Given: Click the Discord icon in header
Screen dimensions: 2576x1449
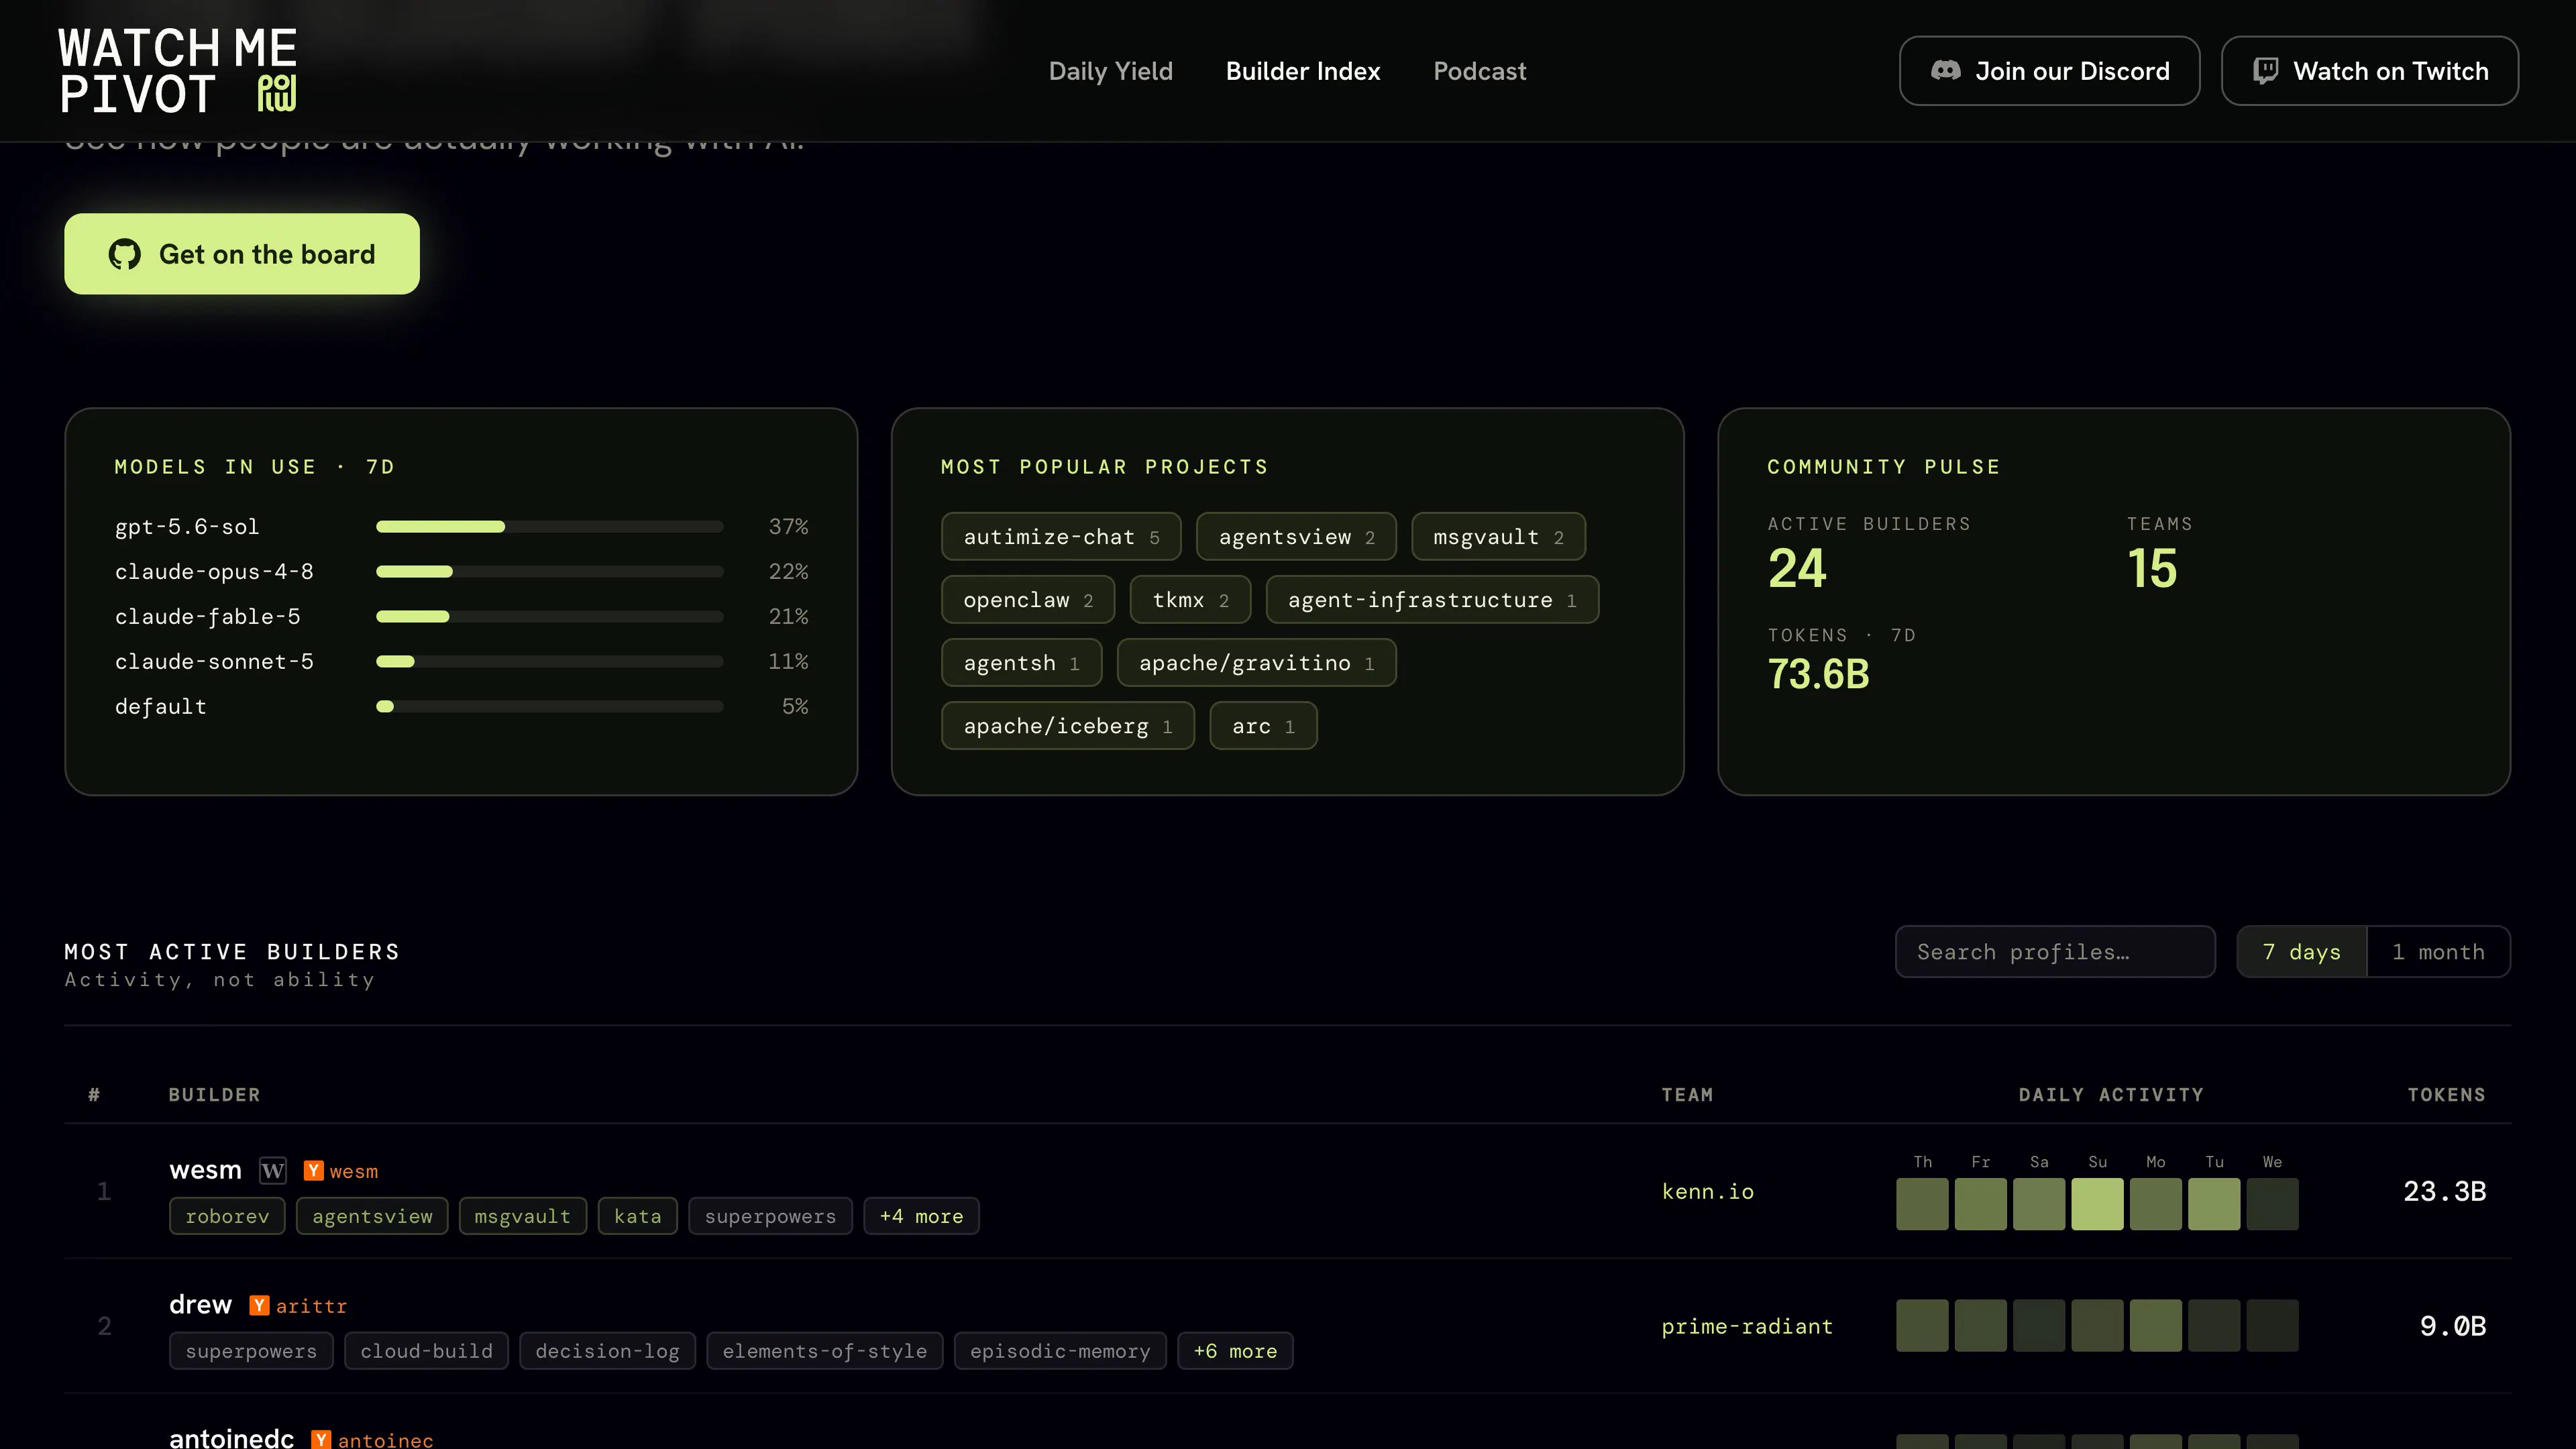Looking at the screenshot, I should click(1945, 71).
